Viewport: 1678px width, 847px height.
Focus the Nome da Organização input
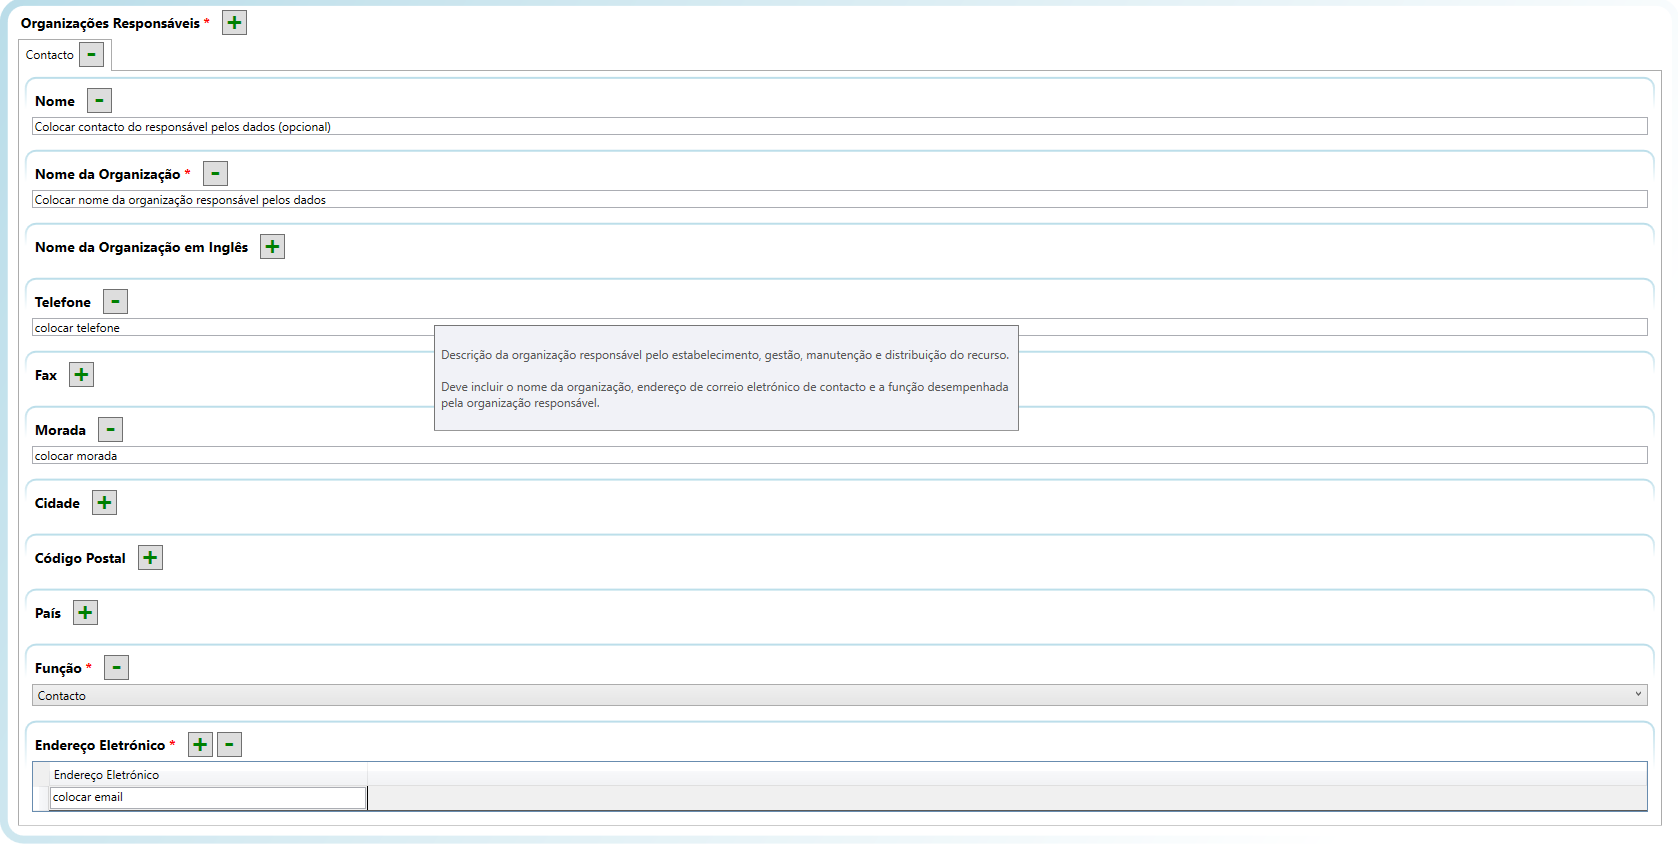click(x=839, y=200)
